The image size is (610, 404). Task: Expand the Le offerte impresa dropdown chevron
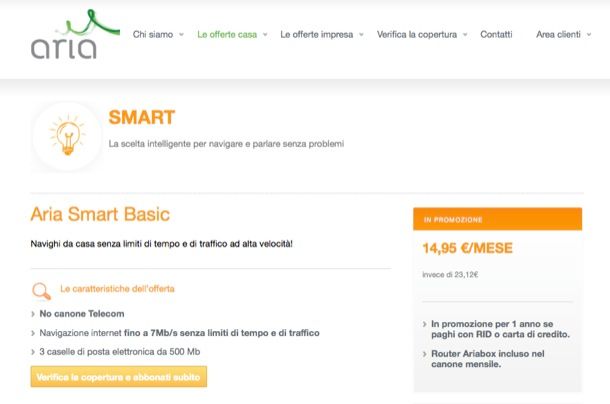(362, 35)
